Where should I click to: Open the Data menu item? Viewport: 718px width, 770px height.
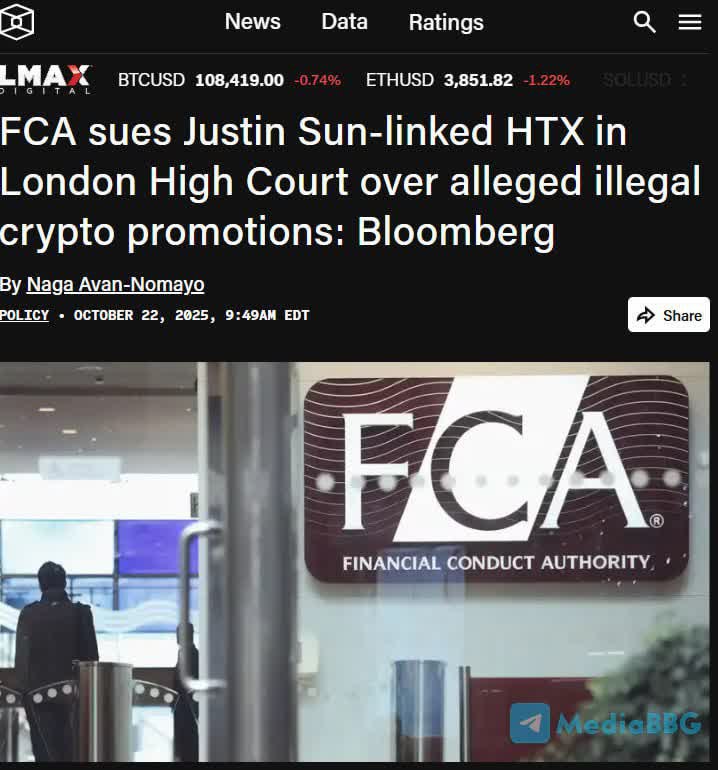tap(344, 22)
